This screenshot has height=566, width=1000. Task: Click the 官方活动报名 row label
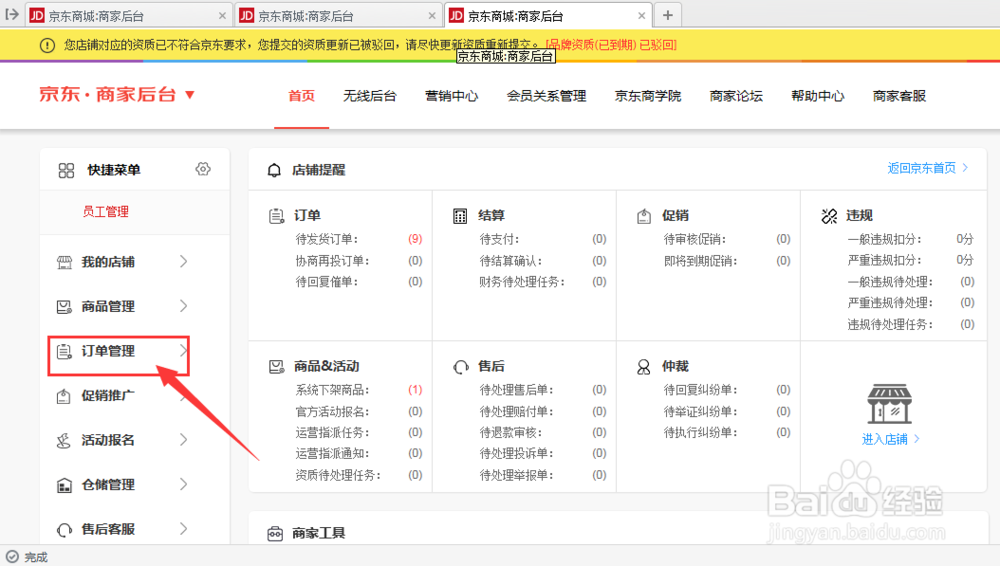pos(332,412)
